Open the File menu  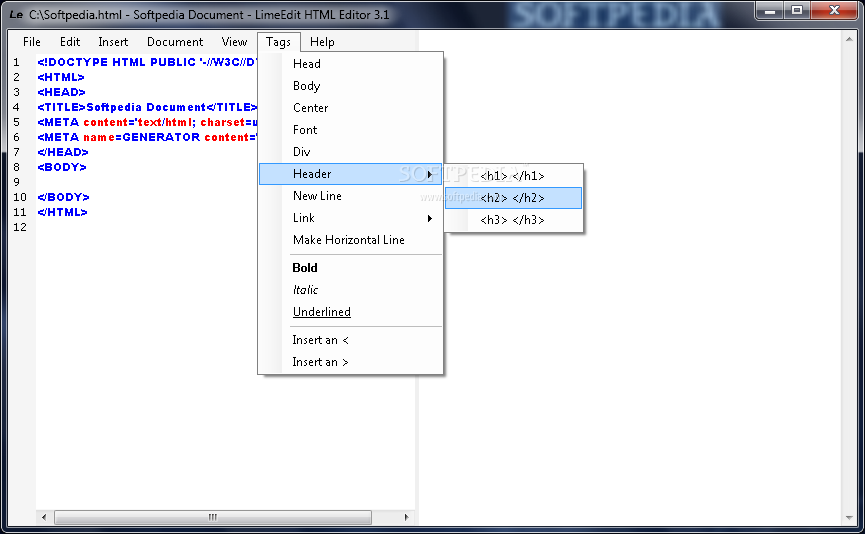31,42
